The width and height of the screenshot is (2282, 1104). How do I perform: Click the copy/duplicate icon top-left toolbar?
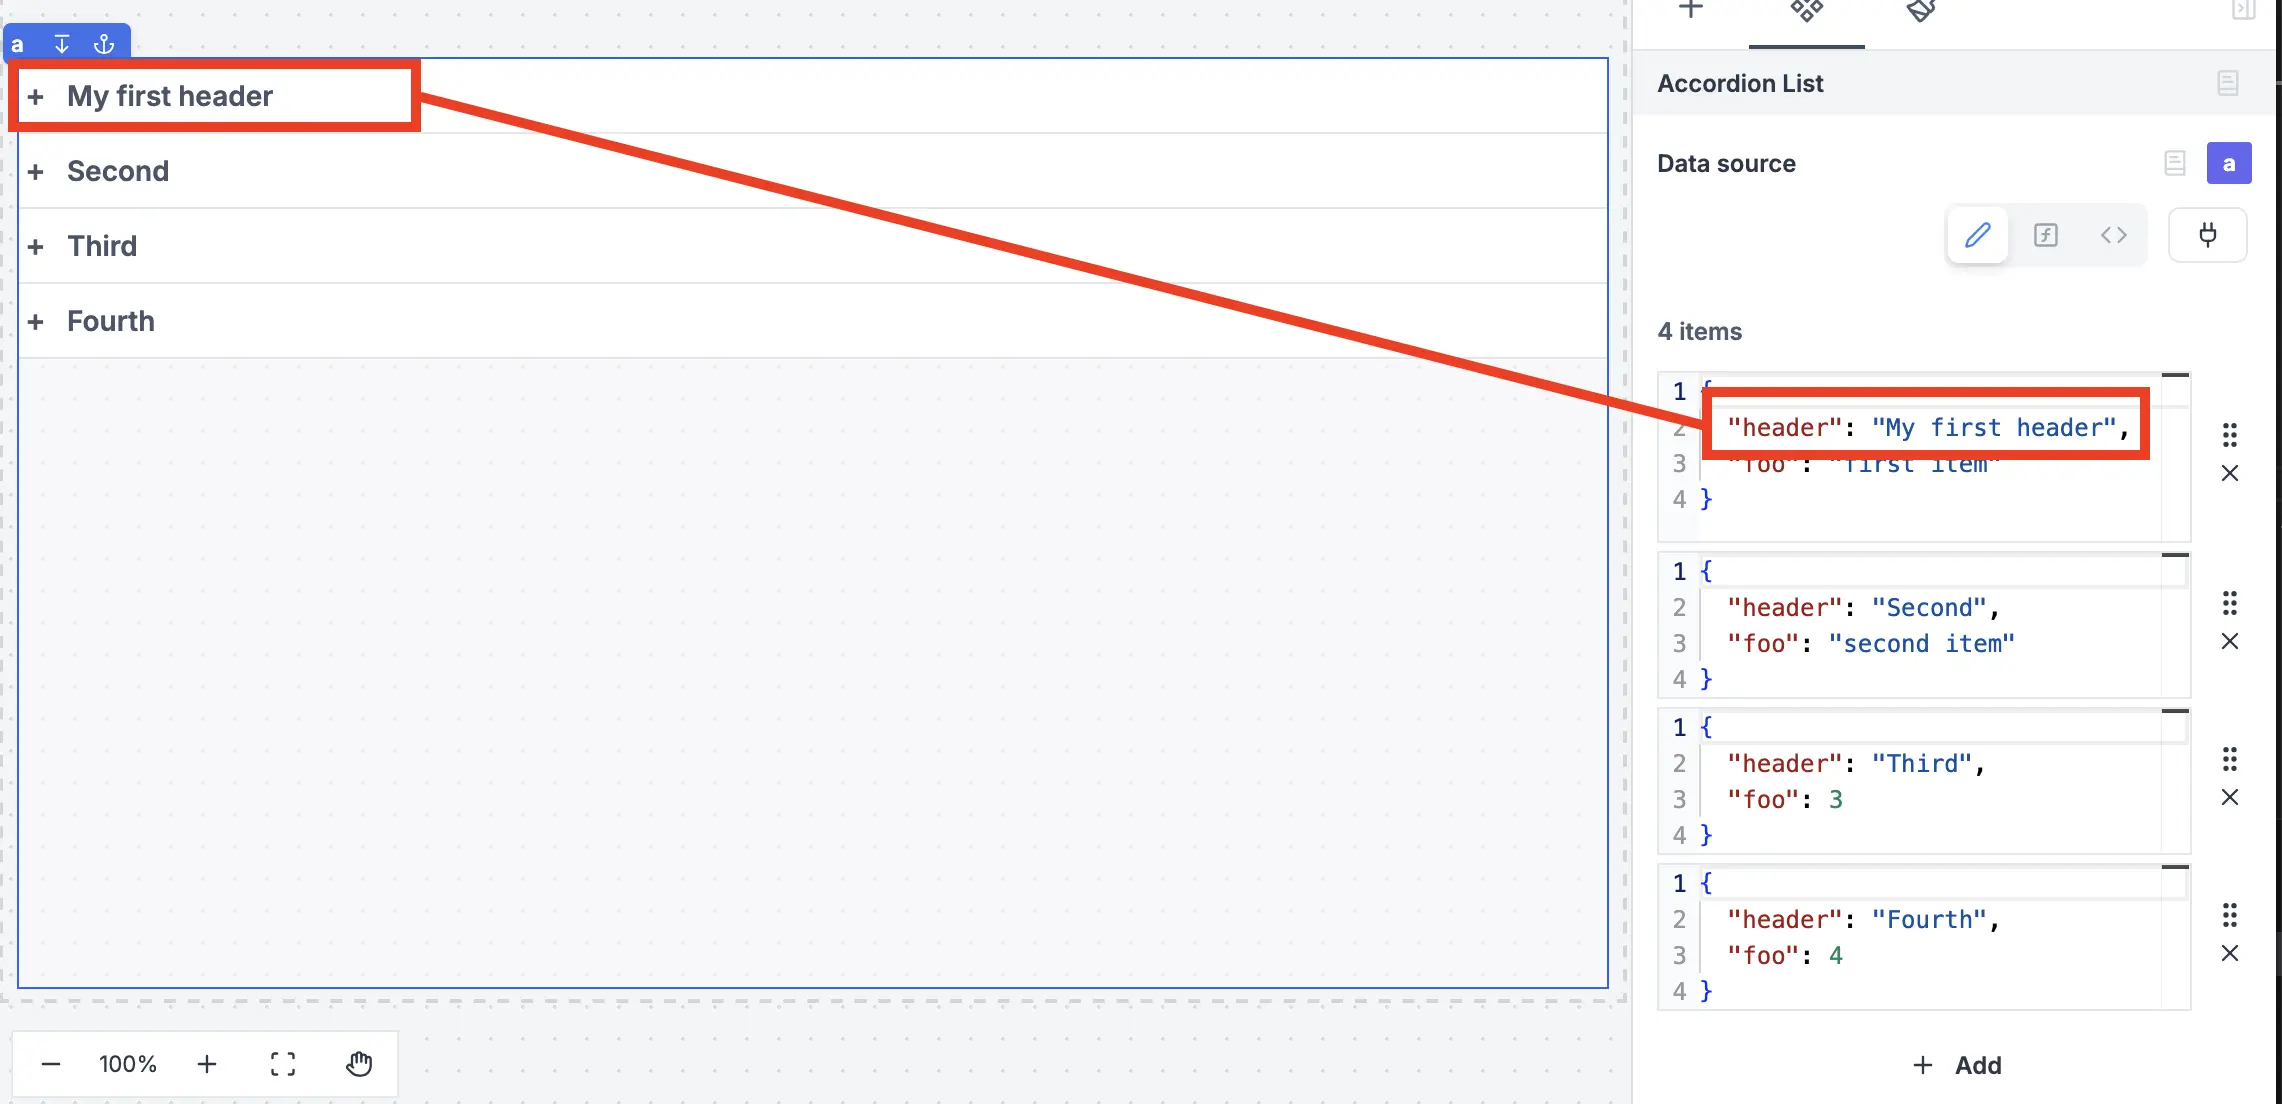coord(61,44)
